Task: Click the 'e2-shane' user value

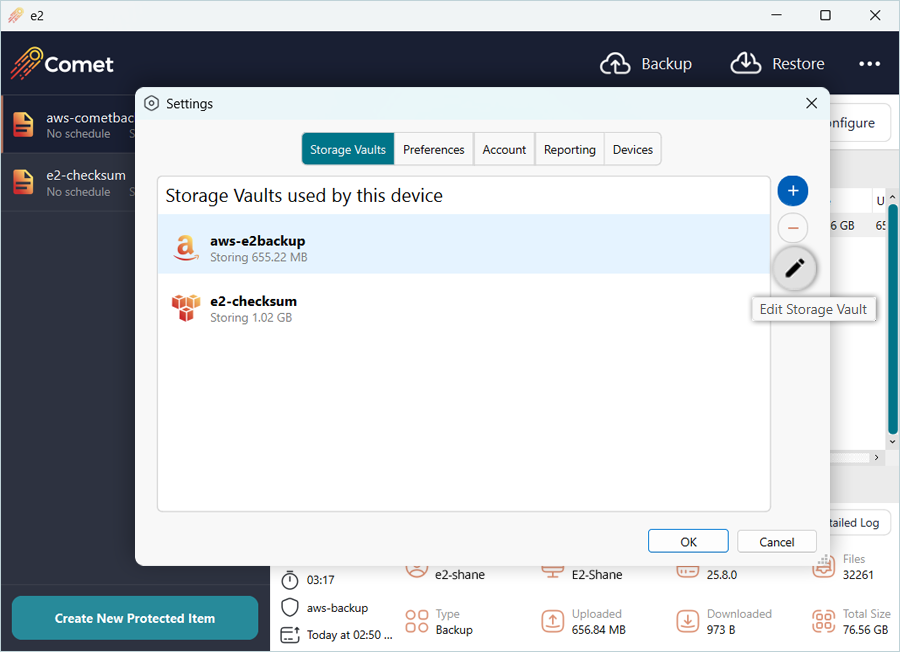Action: (460, 575)
